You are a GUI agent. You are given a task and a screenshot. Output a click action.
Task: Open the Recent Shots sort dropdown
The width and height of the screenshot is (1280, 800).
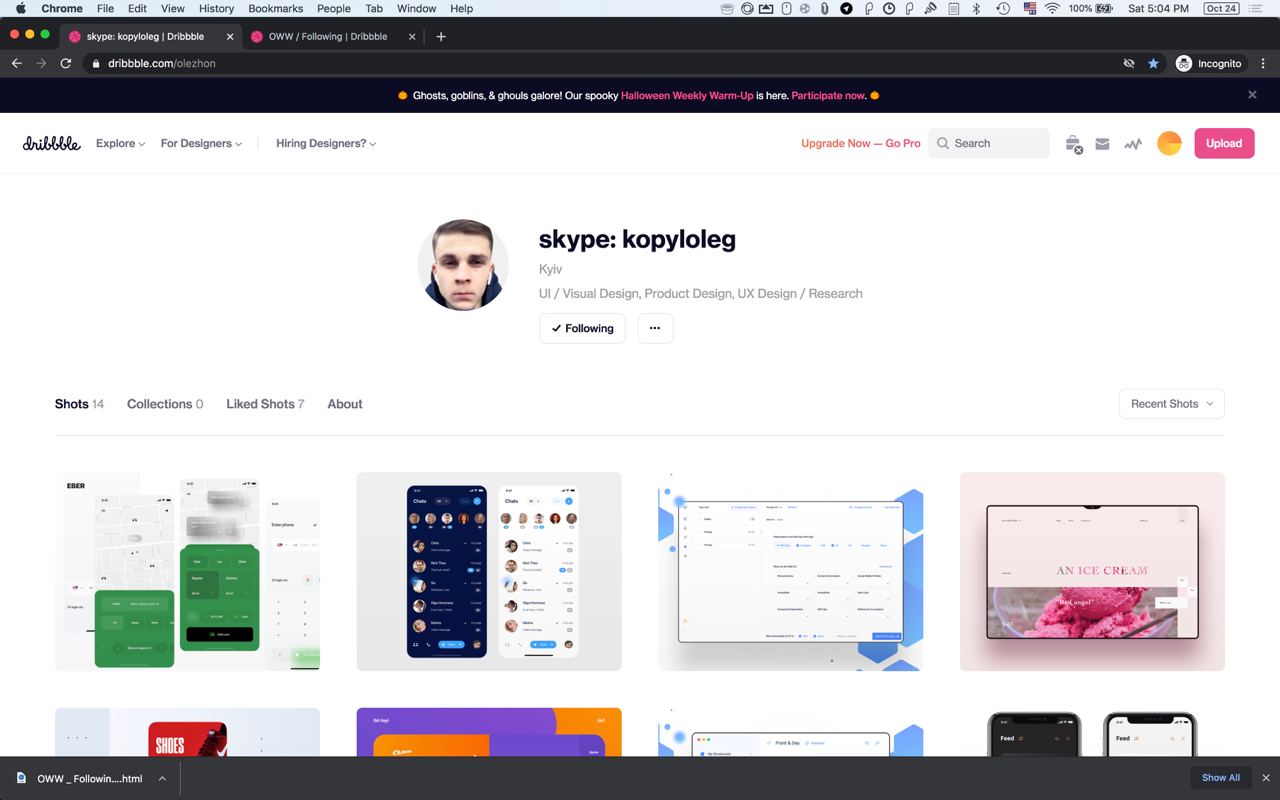(1171, 404)
